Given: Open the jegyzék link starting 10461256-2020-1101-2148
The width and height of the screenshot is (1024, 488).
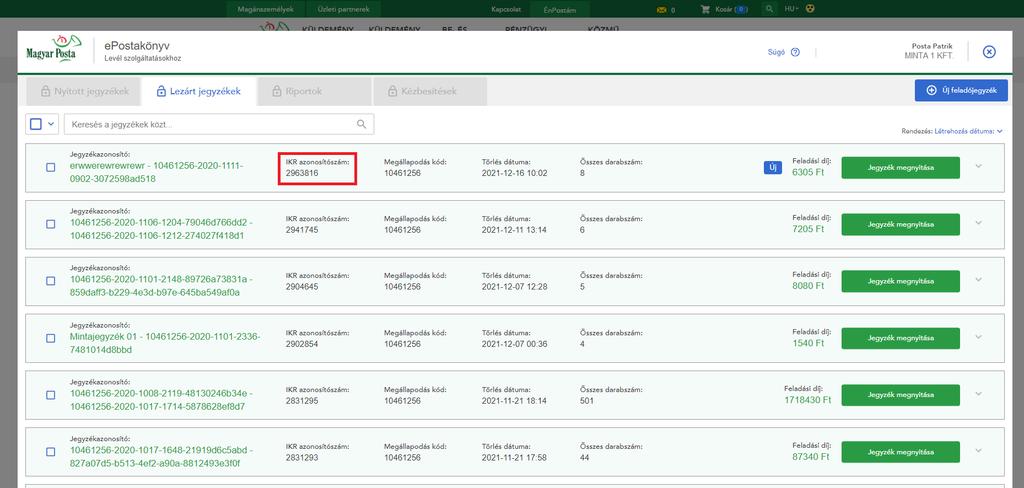Looking at the screenshot, I should click(x=161, y=286).
